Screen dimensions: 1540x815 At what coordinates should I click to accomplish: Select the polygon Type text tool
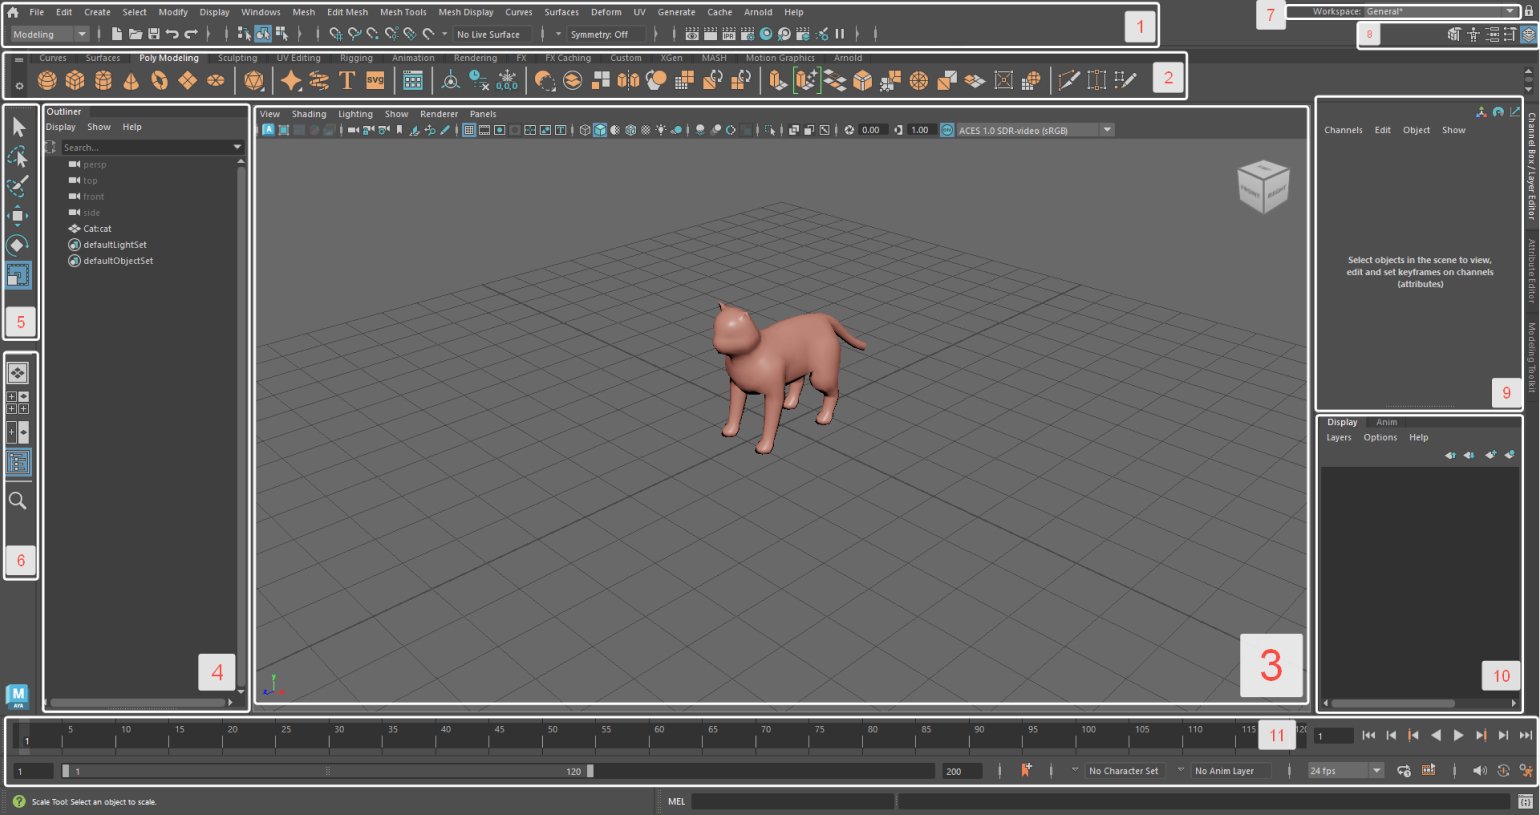coord(347,81)
